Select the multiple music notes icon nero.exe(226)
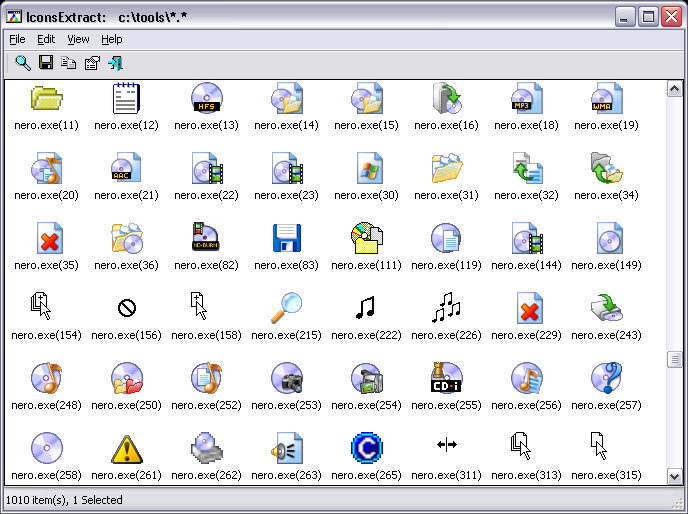 [x=446, y=307]
